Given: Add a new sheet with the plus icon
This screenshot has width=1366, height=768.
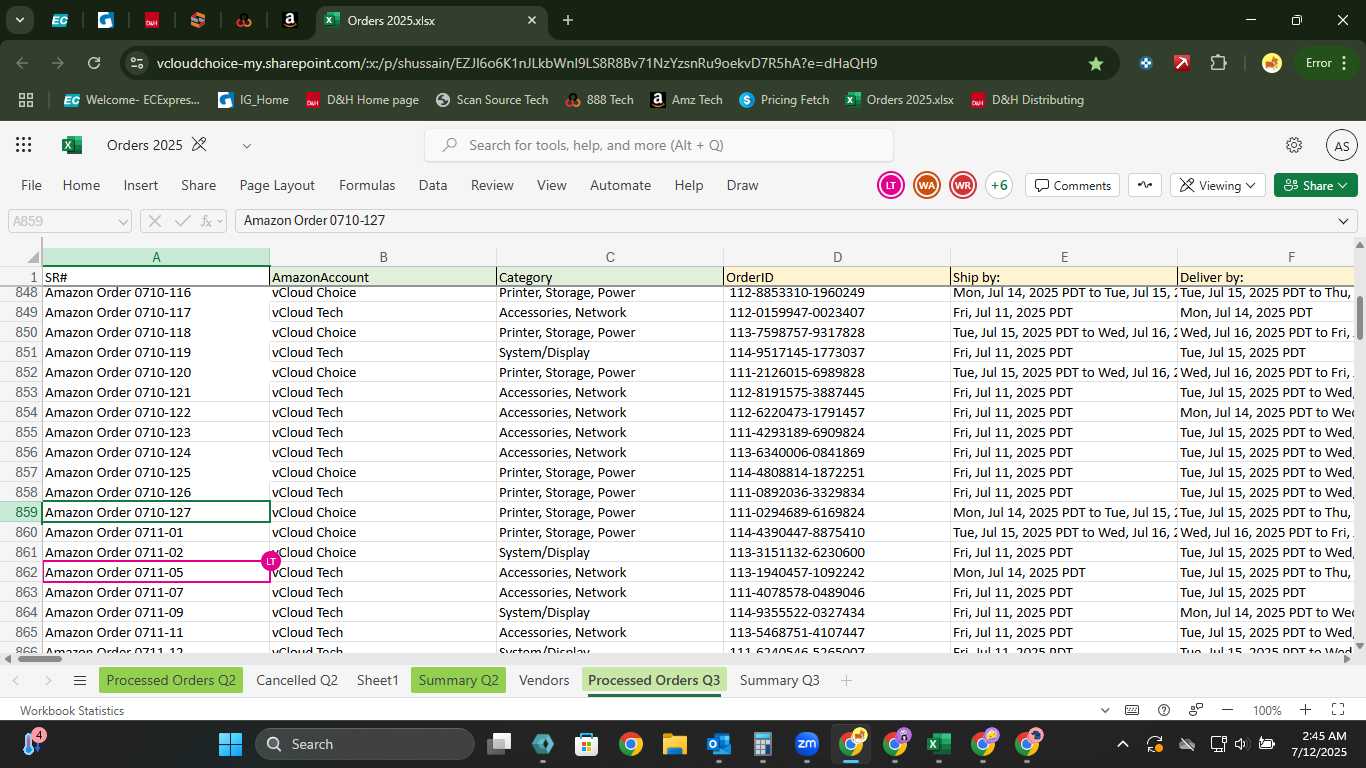Looking at the screenshot, I should (x=846, y=681).
